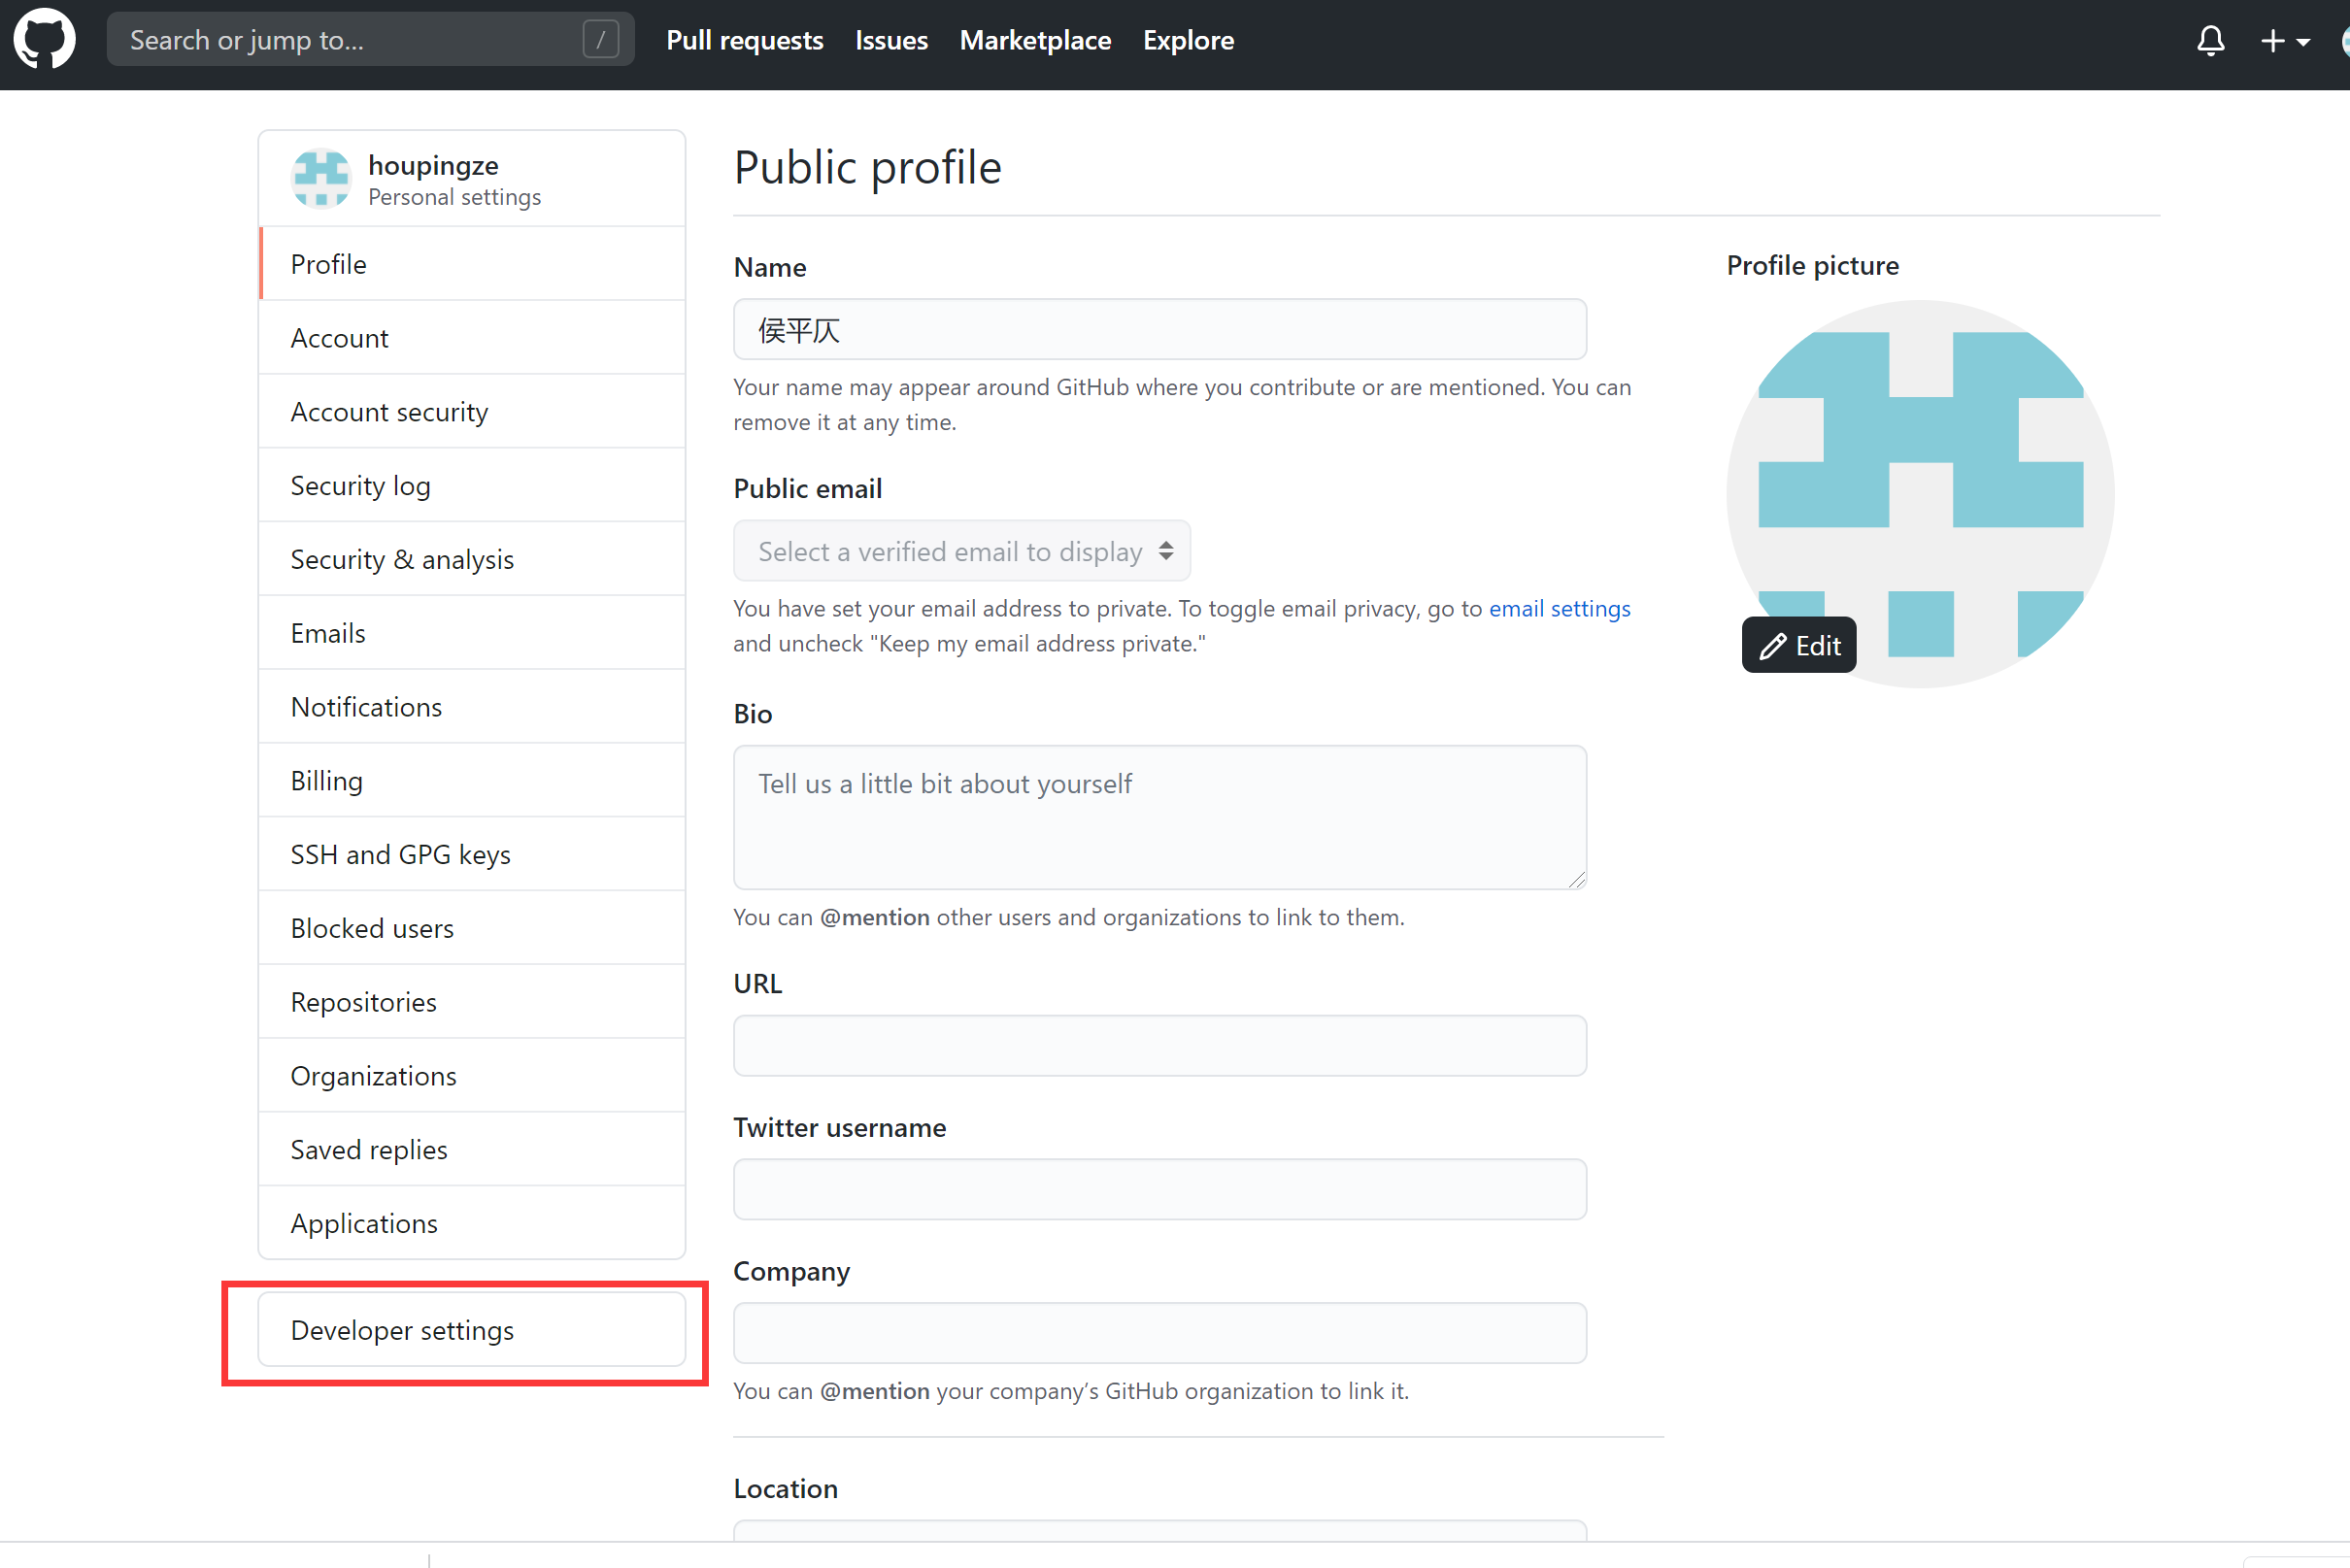
Task: Focus the Twitter username field
Action: [1159, 1189]
